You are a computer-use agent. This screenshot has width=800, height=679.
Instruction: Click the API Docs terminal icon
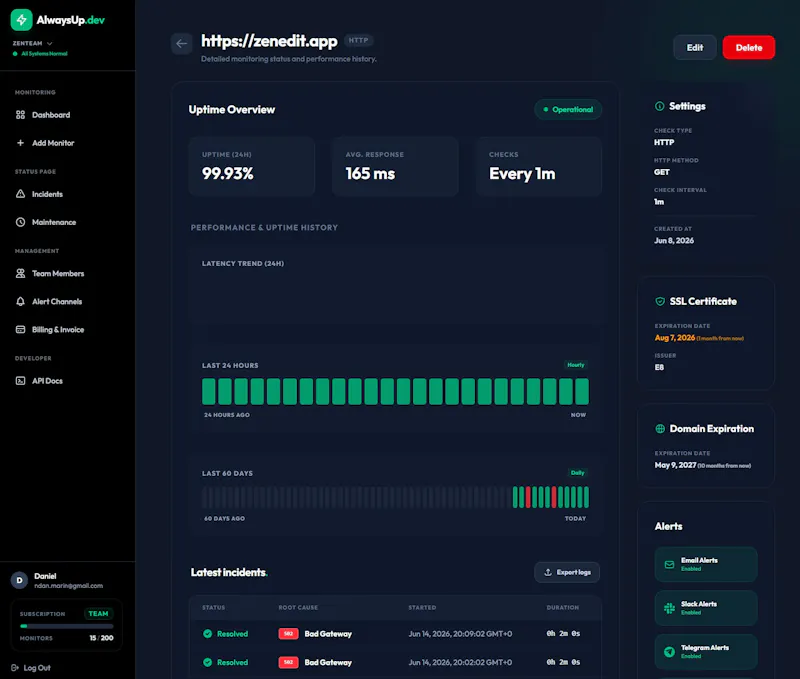pyautogui.click(x=20, y=381)
